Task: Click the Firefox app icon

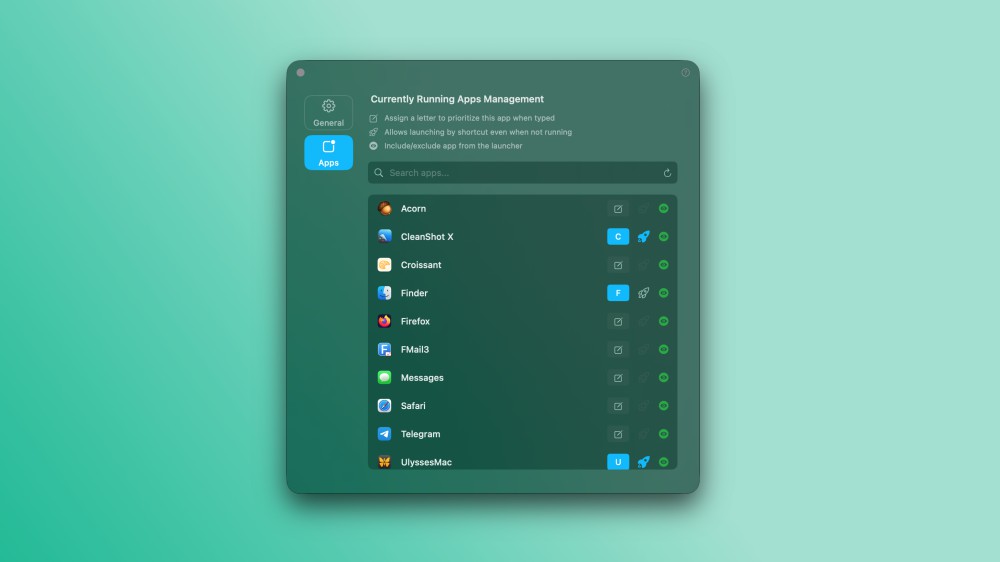Action: point(385,322)
